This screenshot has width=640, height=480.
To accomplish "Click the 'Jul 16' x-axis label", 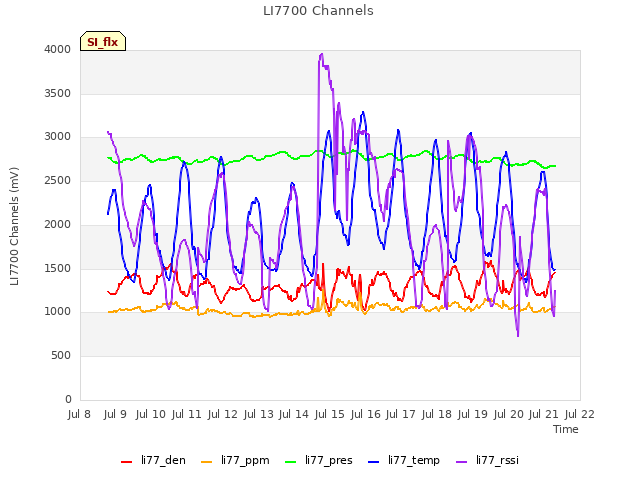I will click(x=366, y=414).
